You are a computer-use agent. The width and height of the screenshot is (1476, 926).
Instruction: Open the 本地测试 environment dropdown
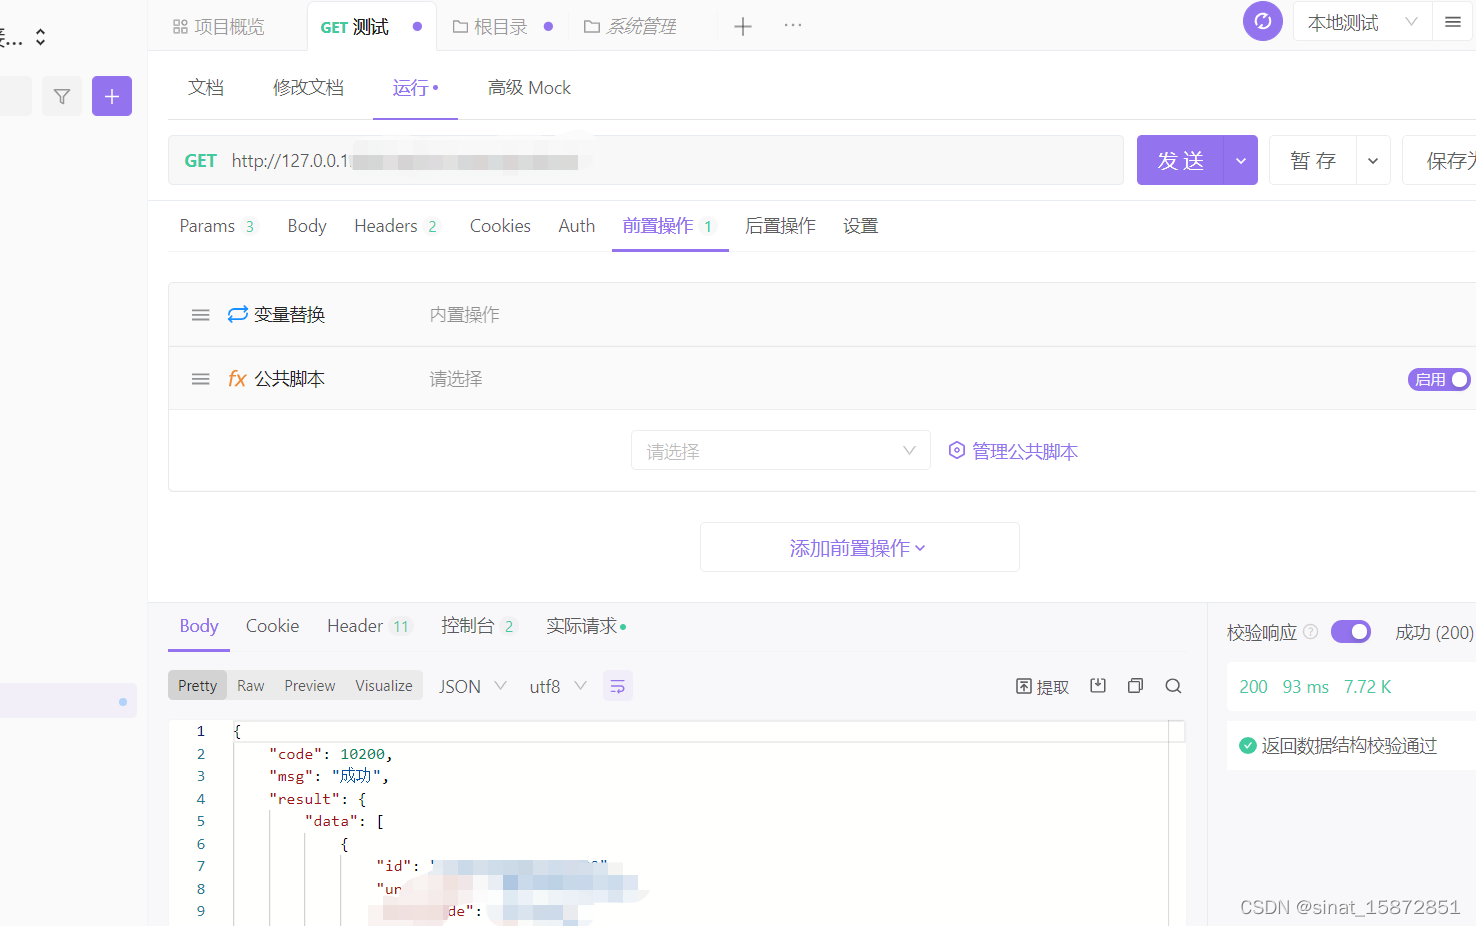[1363, 22]
